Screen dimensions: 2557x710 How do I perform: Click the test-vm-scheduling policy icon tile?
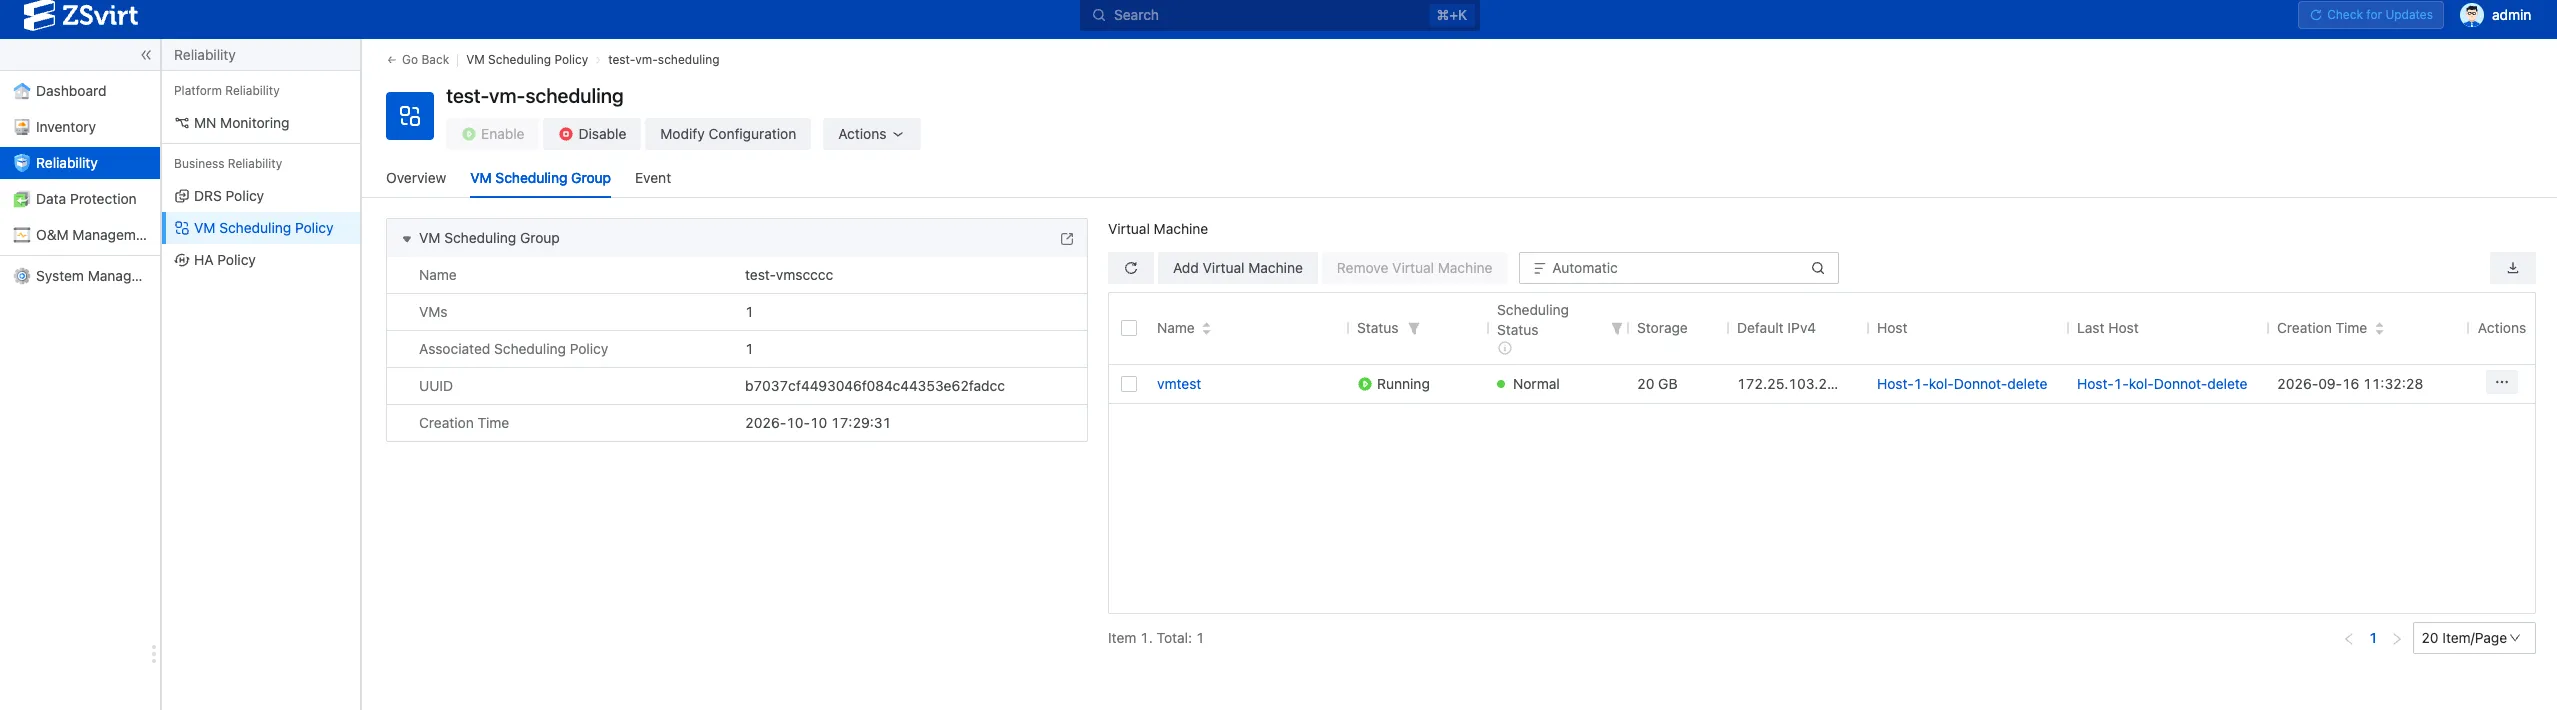pyautogui.click(x=410, y=116)
